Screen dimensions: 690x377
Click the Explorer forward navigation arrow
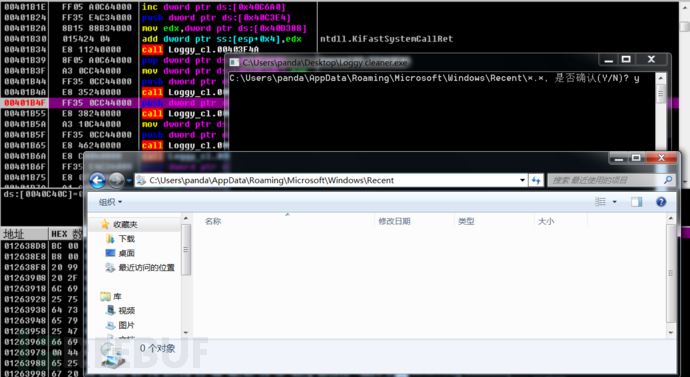coord(116,180)
